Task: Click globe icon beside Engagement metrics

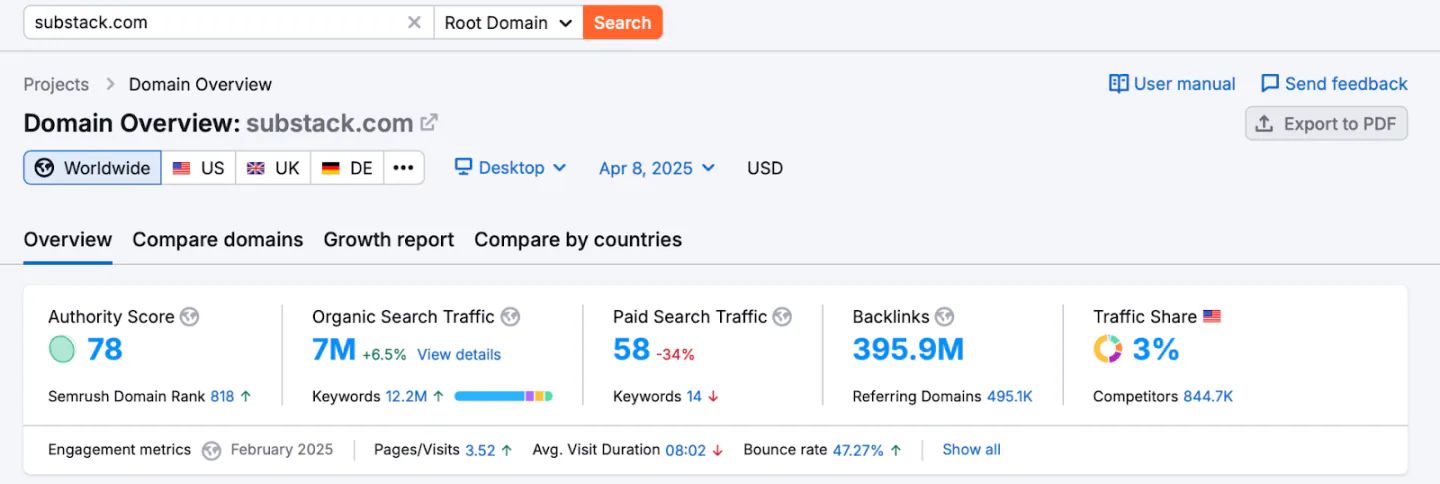Action: pyautogui.click(x=211, y=450)
